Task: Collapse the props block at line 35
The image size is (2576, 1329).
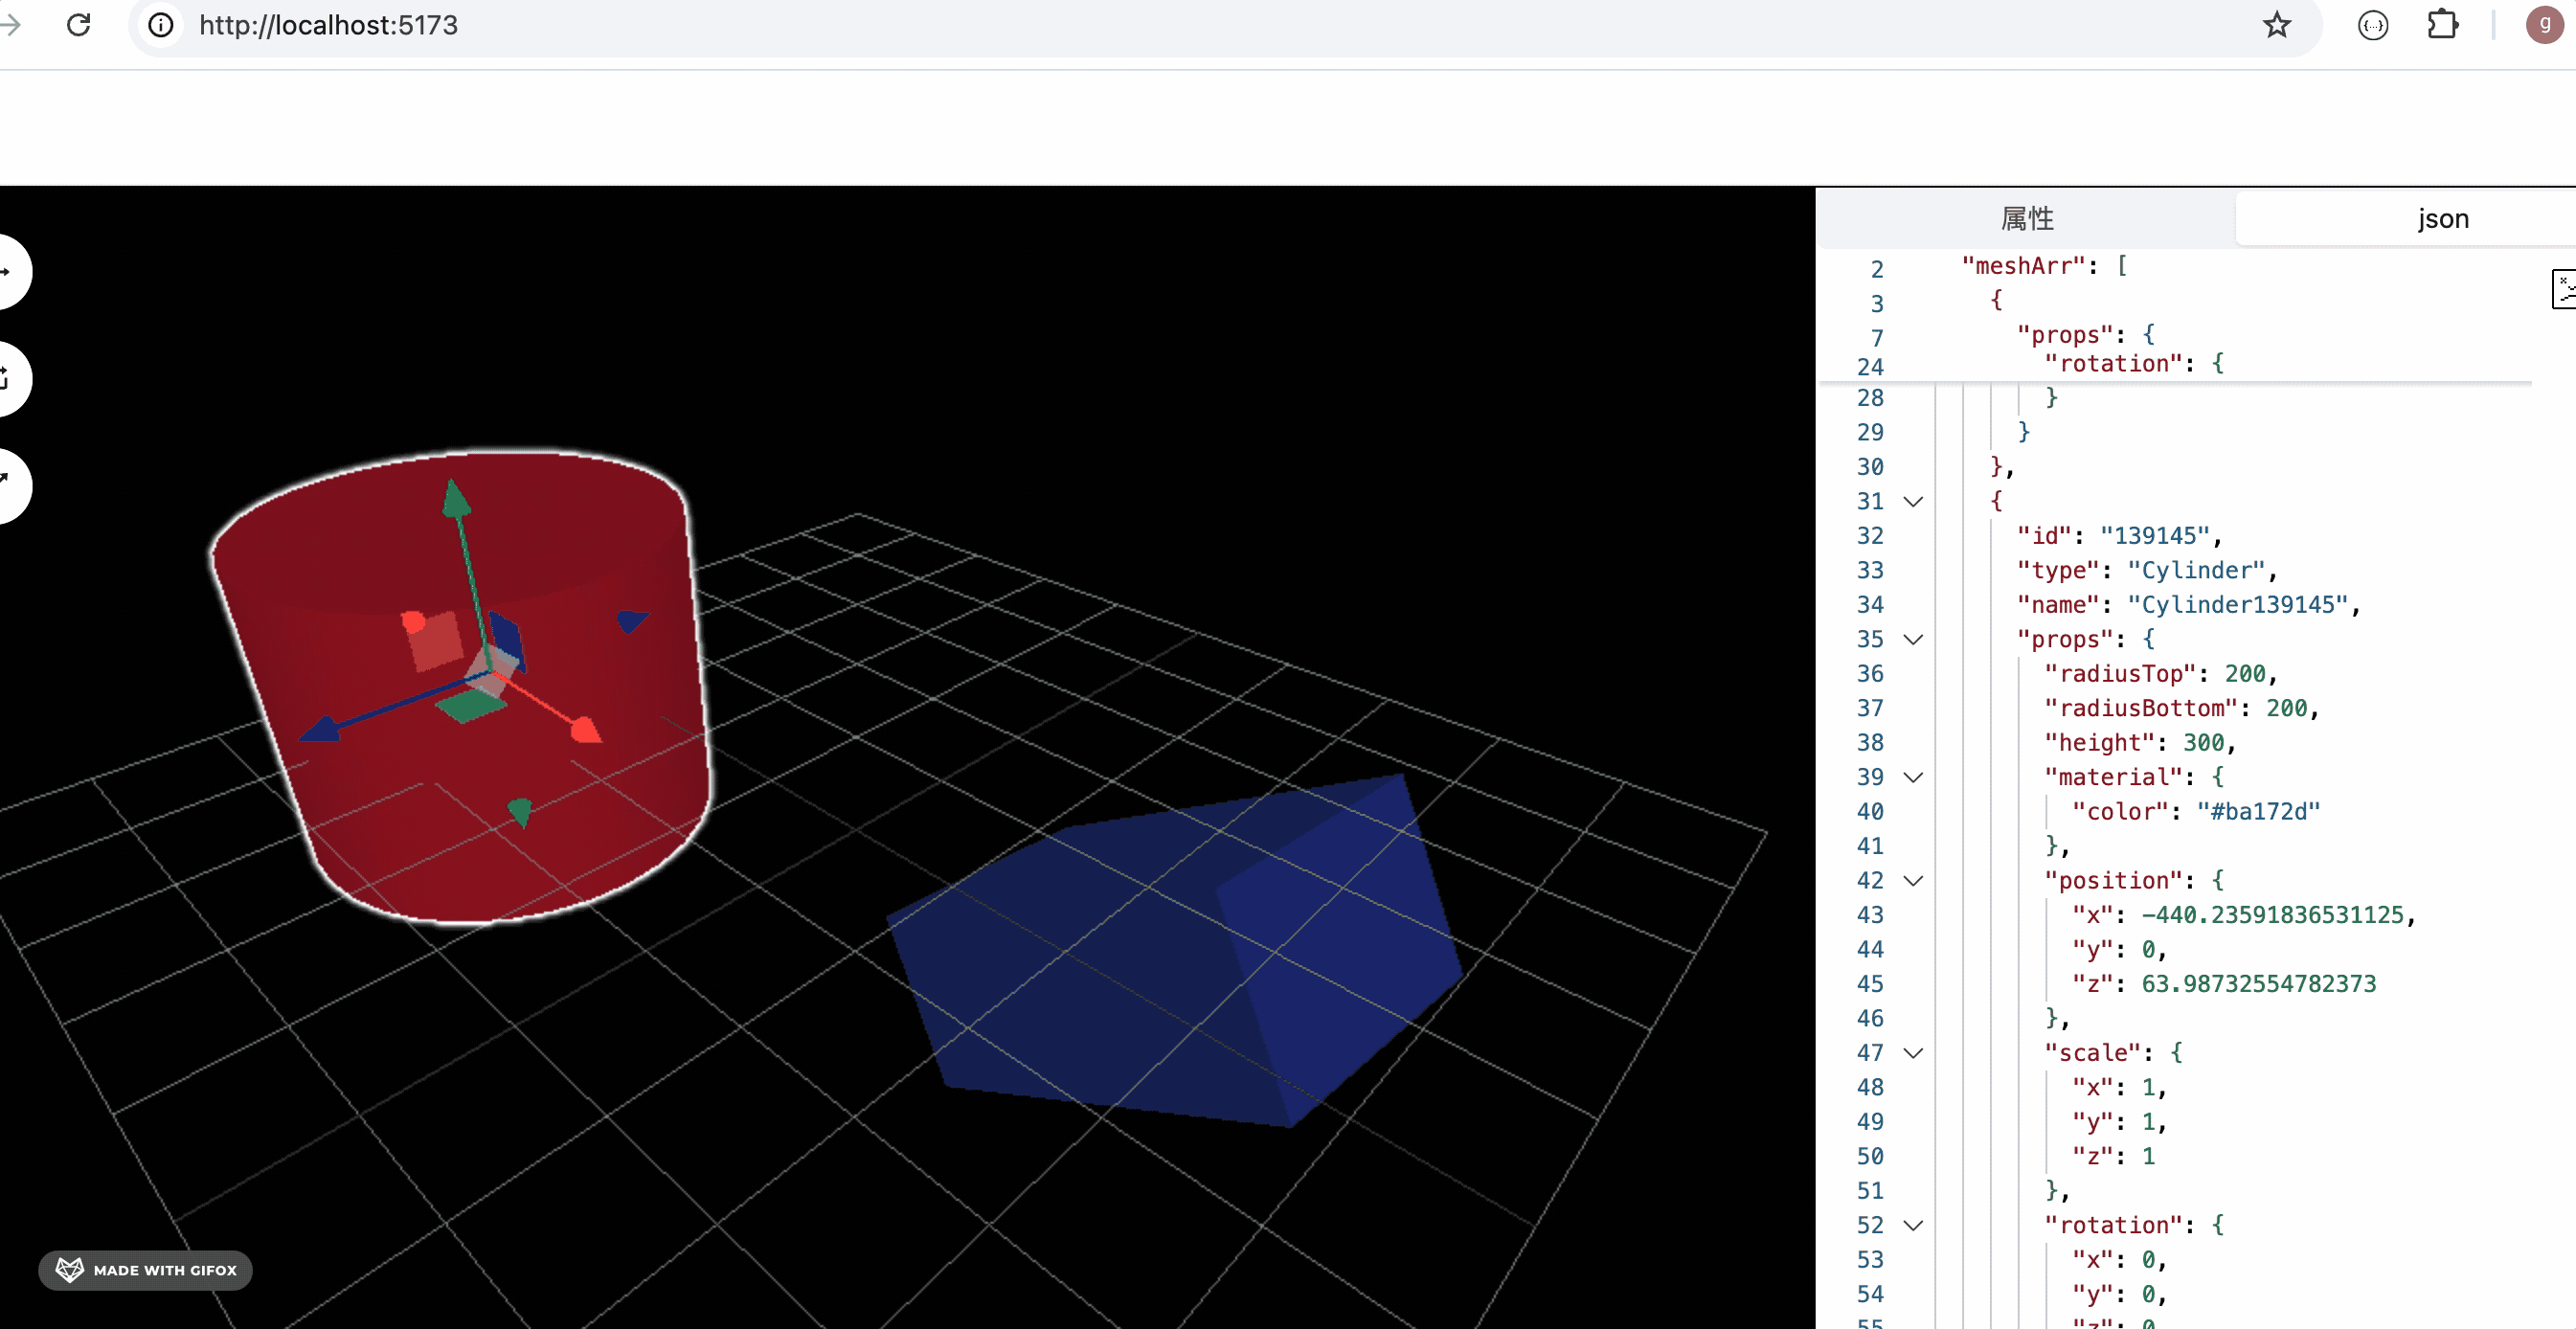Action: (x=1913, y=639)
